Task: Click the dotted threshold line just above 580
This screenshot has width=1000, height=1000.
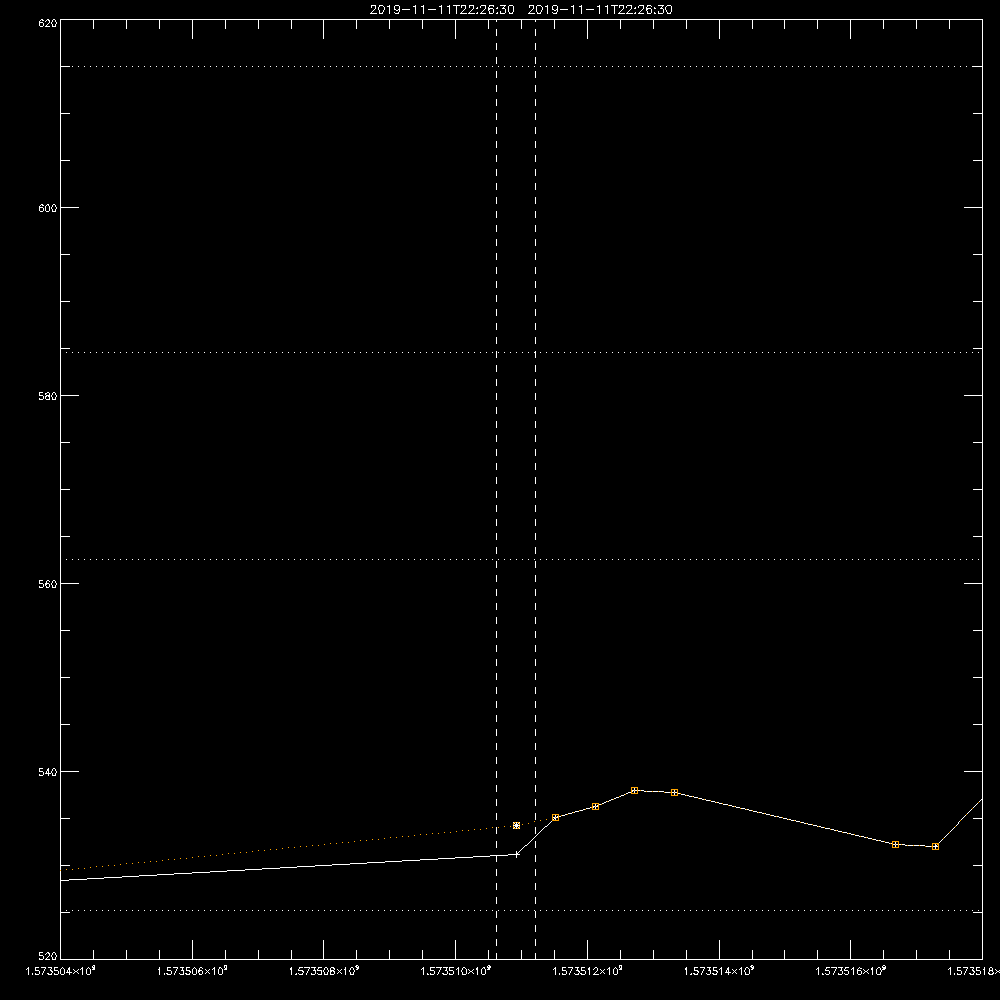Action: [521, 352]
